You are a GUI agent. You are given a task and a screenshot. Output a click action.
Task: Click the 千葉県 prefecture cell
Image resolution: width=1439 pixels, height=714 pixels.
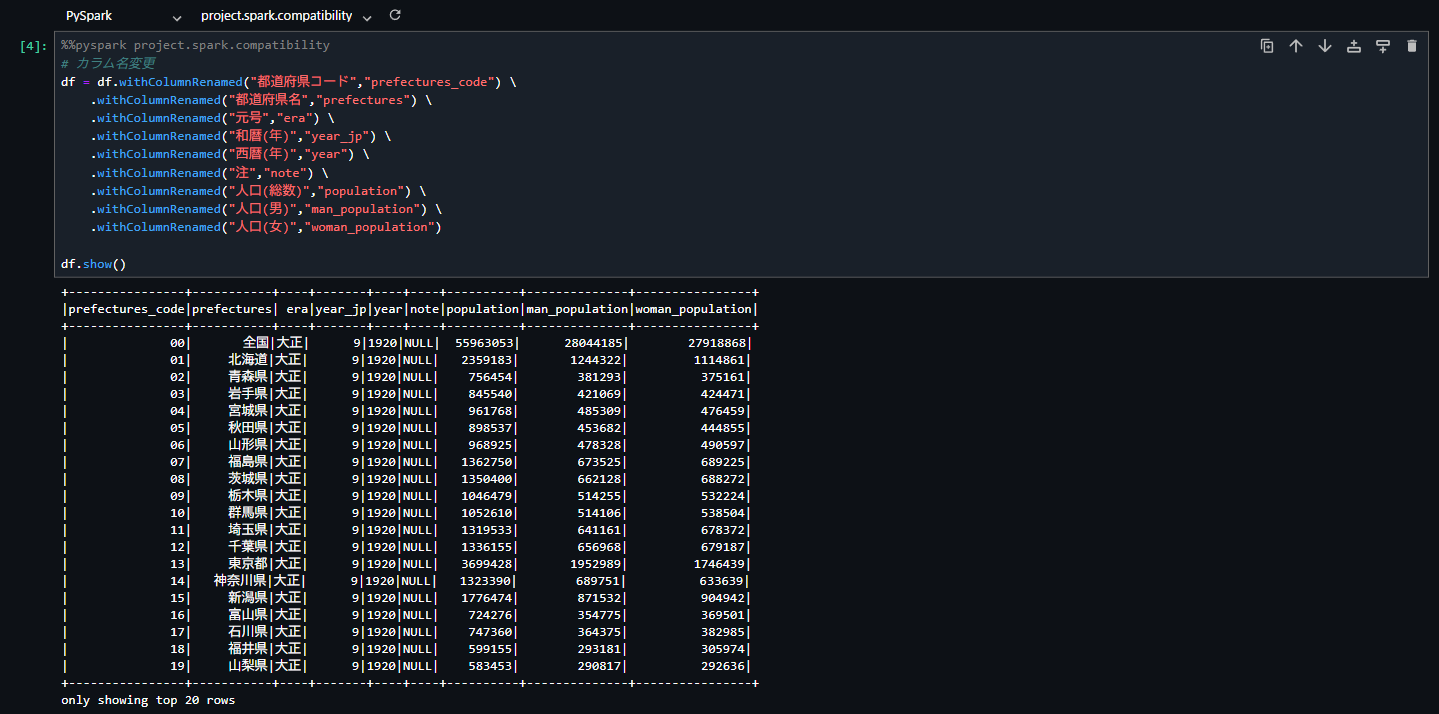click(x=248, y=547)
